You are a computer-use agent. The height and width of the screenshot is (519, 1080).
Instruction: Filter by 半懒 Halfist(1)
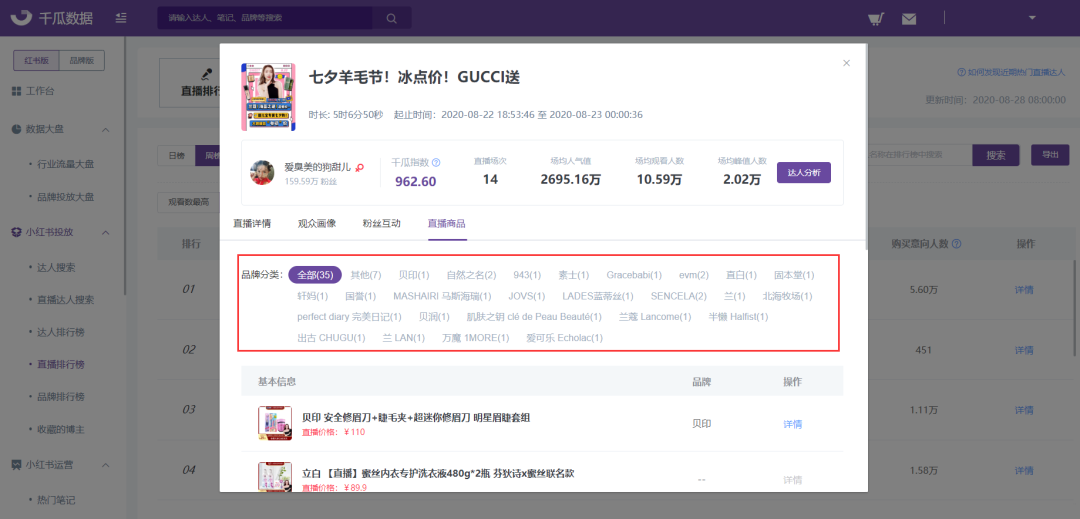click(x=738, y=317)
